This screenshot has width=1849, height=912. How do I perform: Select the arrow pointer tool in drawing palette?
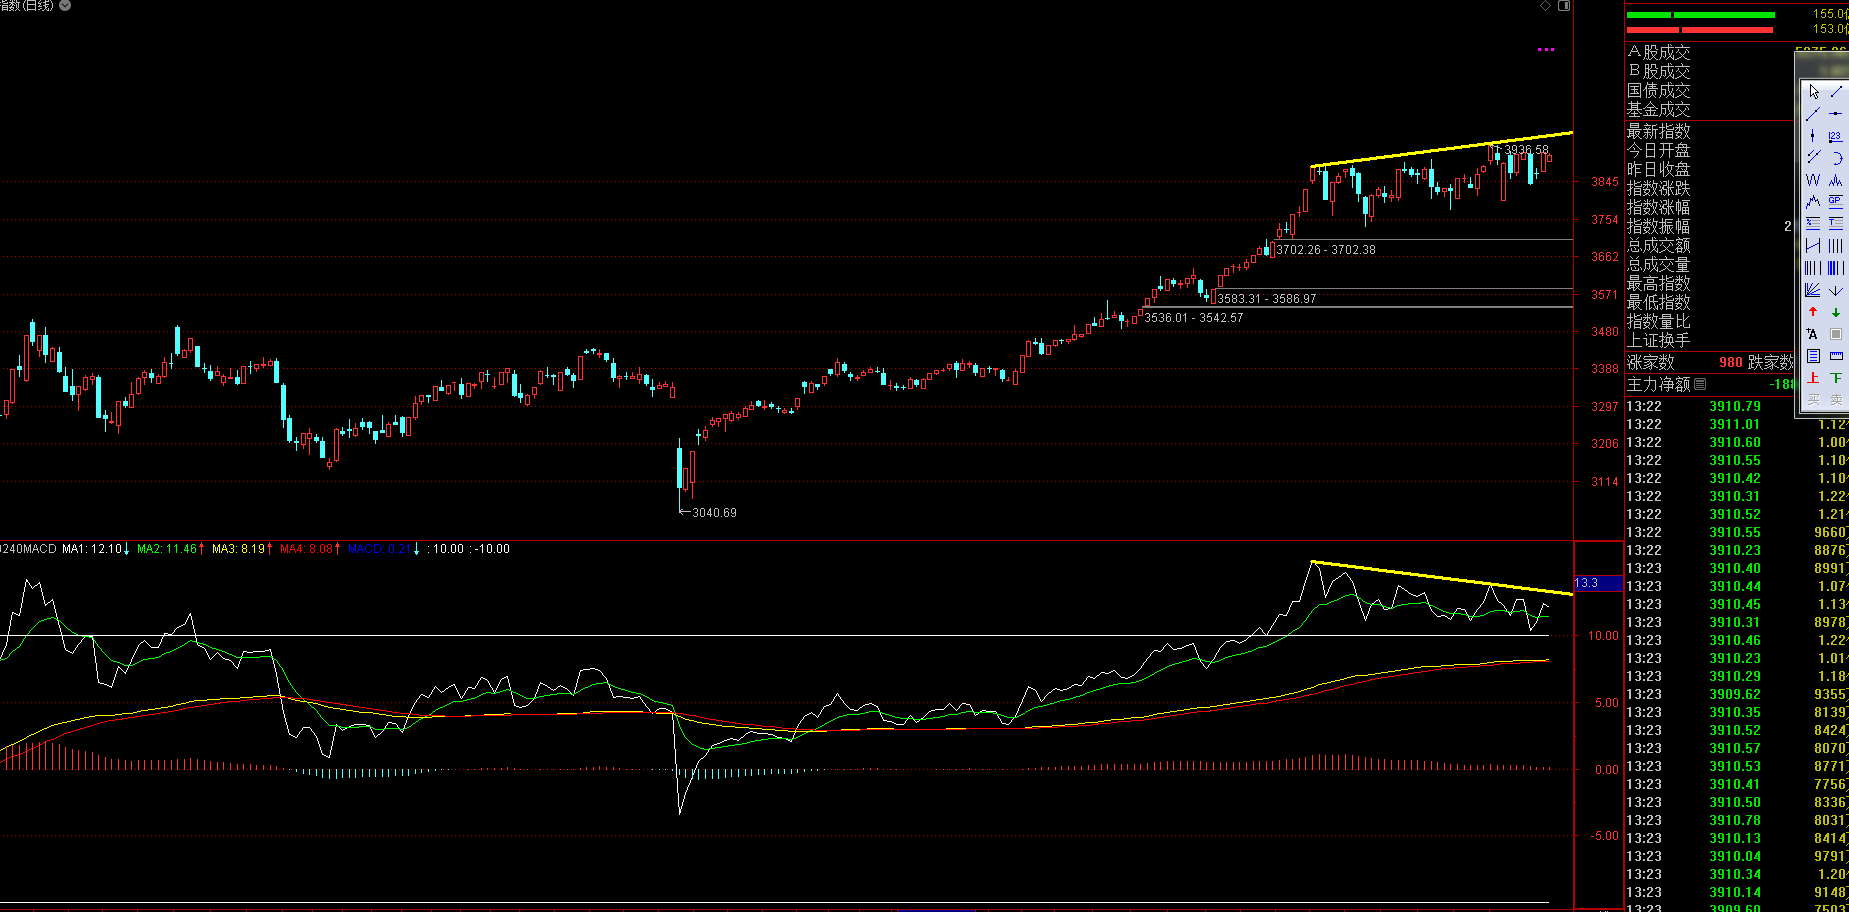click(1813, 92)
